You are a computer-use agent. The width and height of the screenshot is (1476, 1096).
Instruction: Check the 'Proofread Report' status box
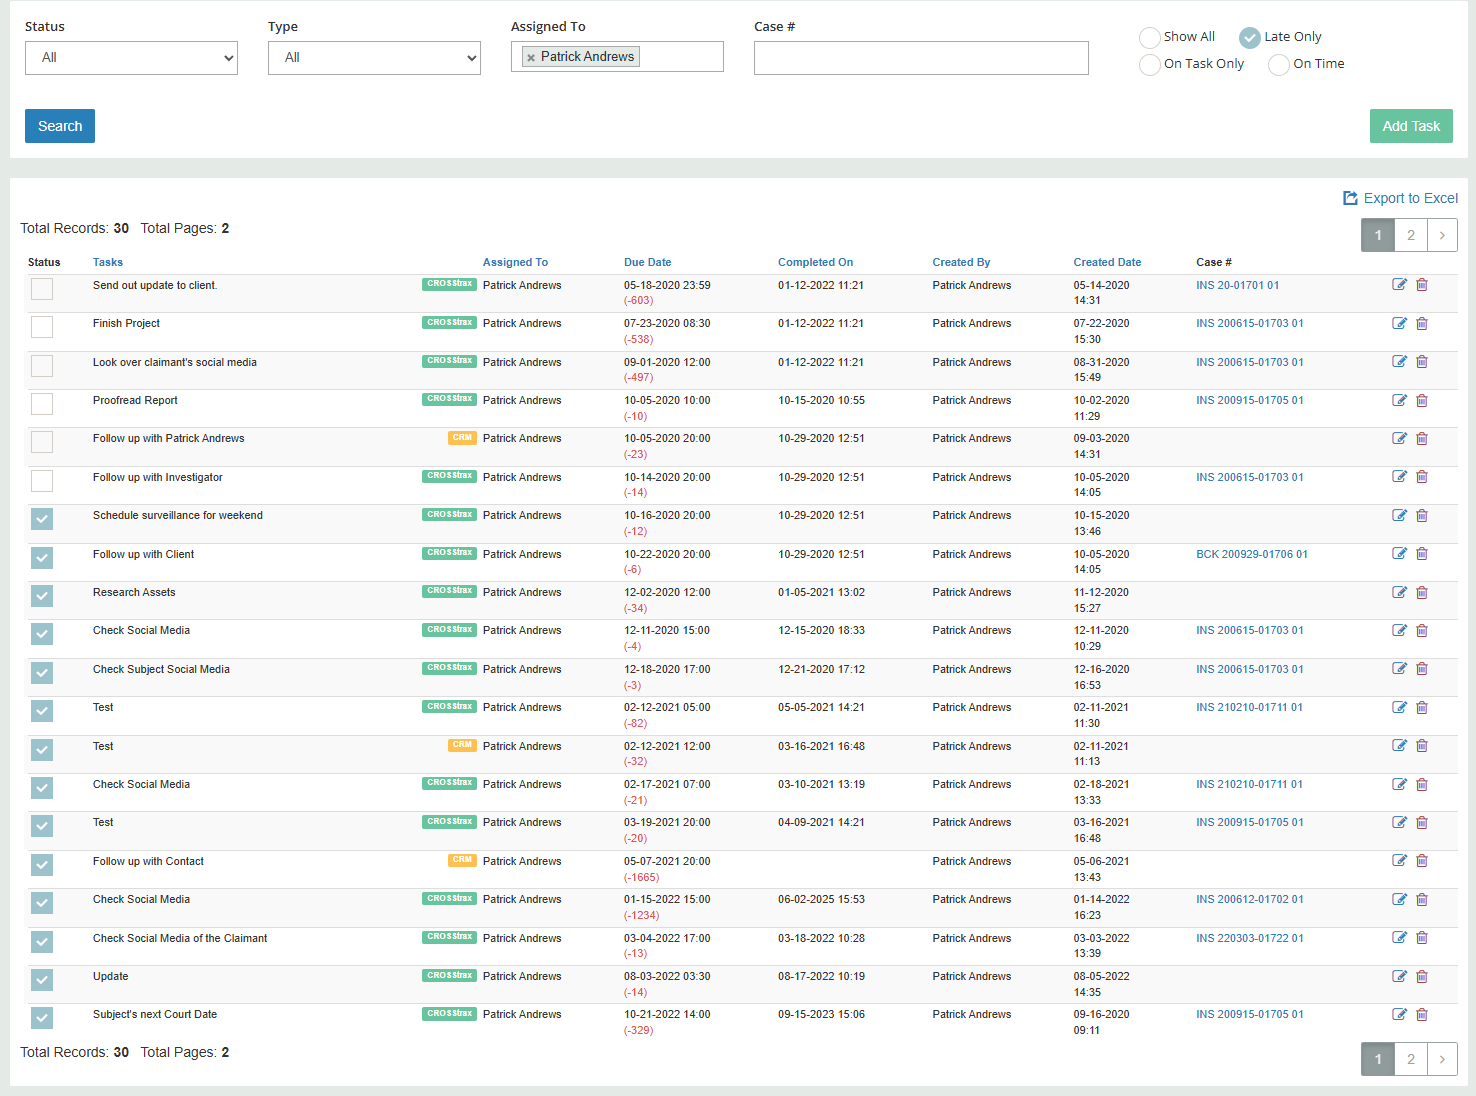click(x=42, y=404)
